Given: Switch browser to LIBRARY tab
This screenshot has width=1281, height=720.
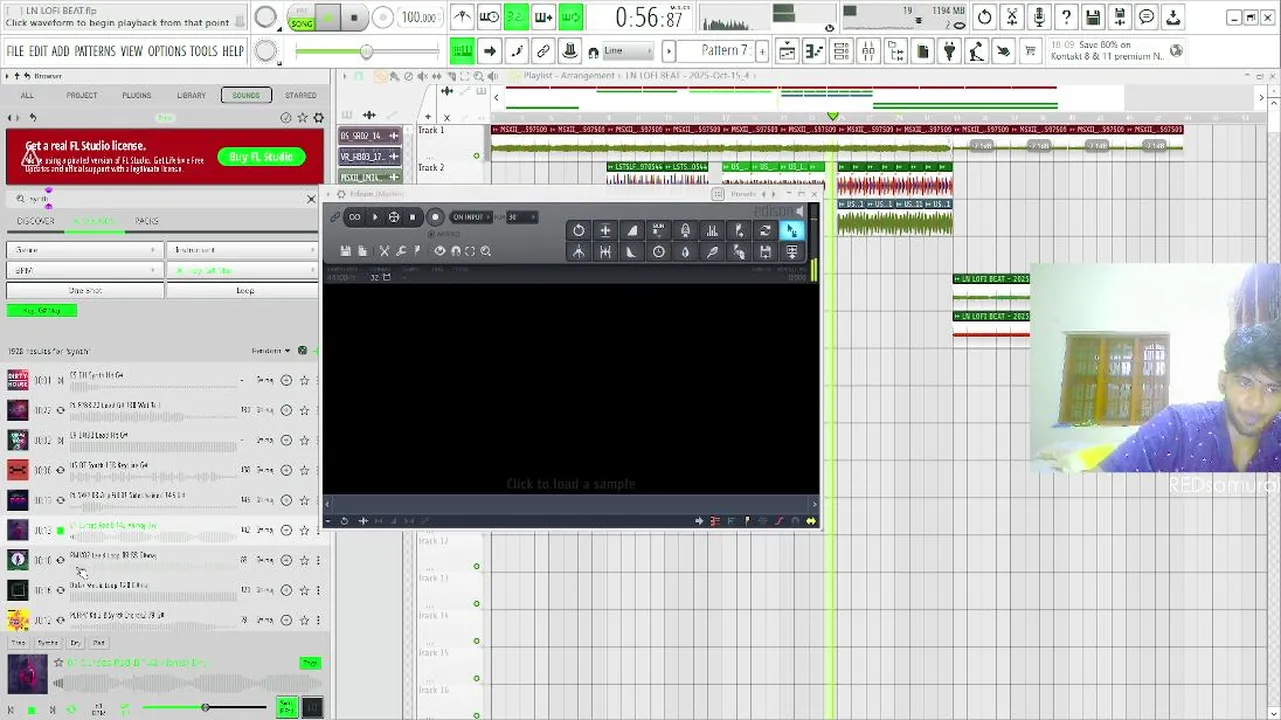Looking at the screenshot, I should 191,95.
